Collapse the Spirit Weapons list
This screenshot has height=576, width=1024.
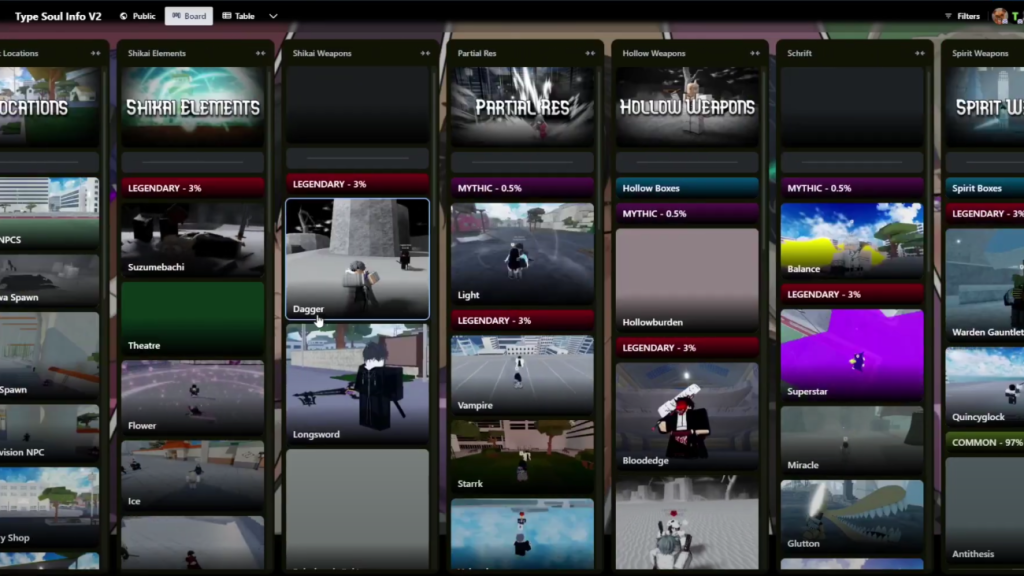pos(1018,53)
